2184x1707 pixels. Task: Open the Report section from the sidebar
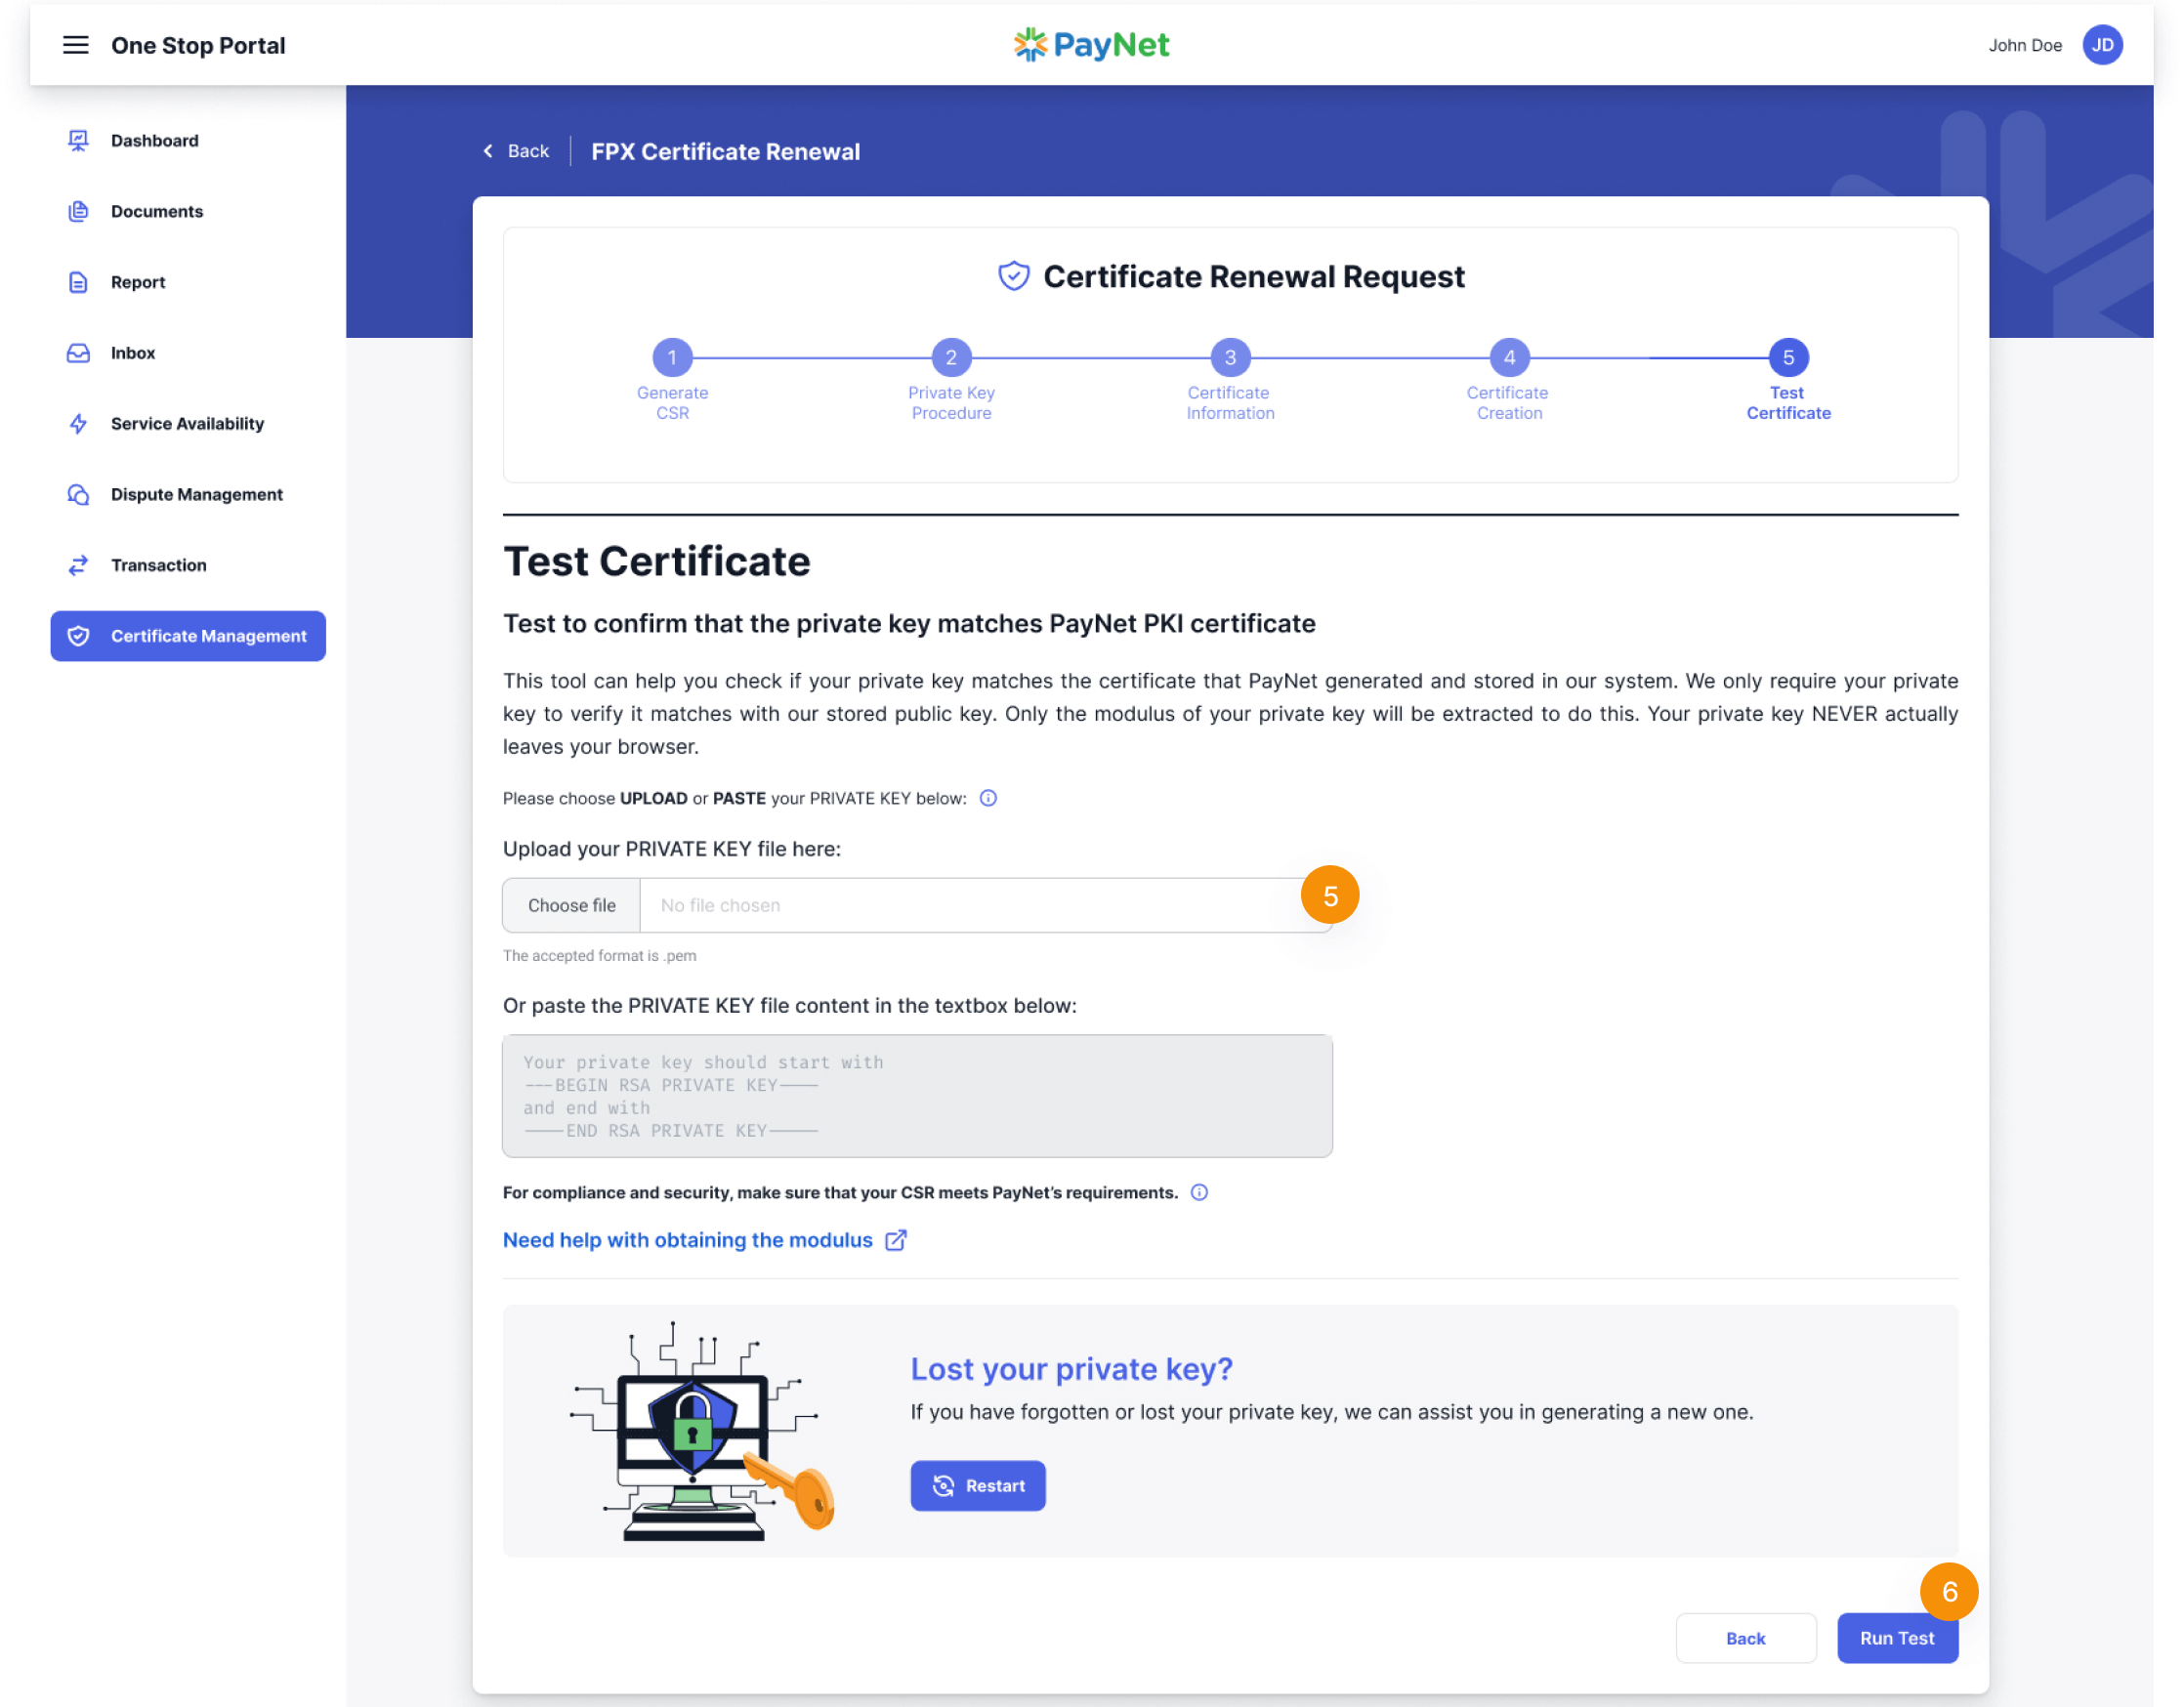click(78, 282)
